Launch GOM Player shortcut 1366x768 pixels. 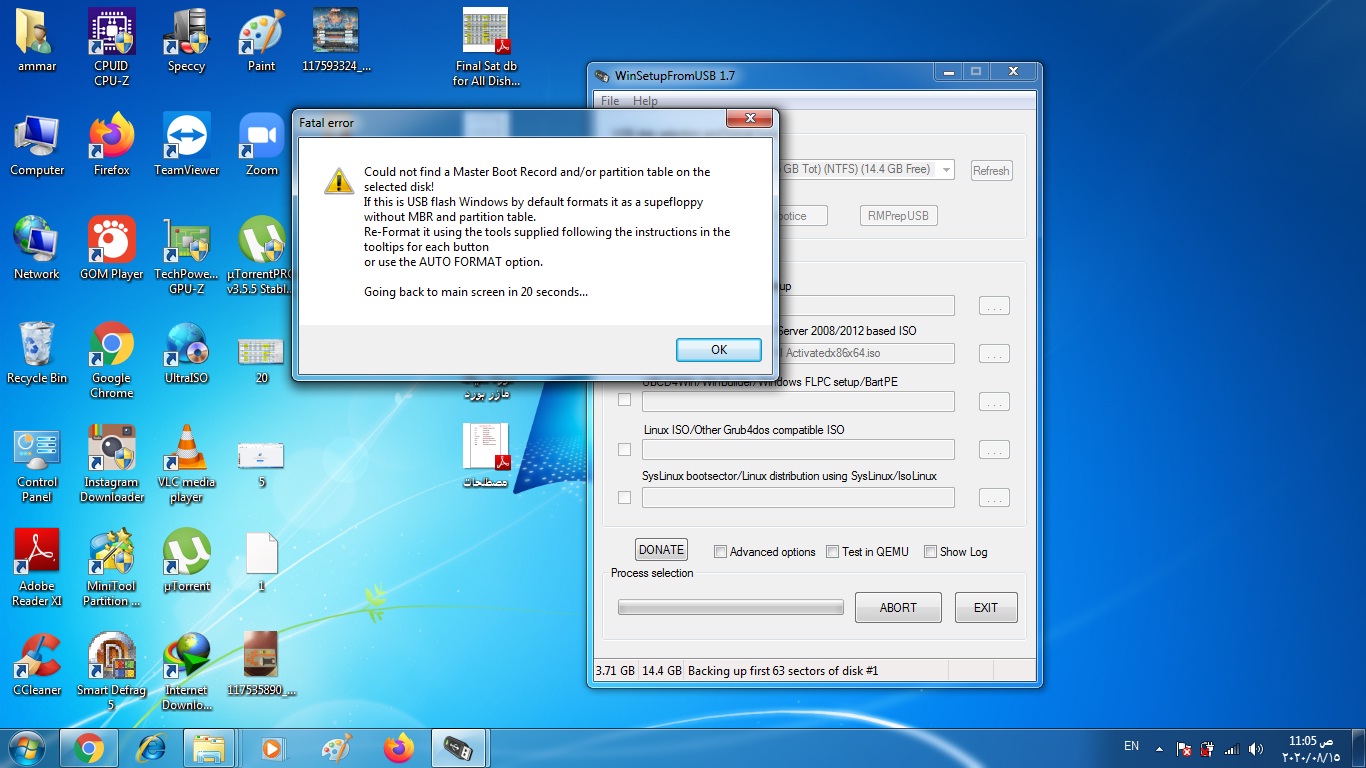click(x=111, y=249)
